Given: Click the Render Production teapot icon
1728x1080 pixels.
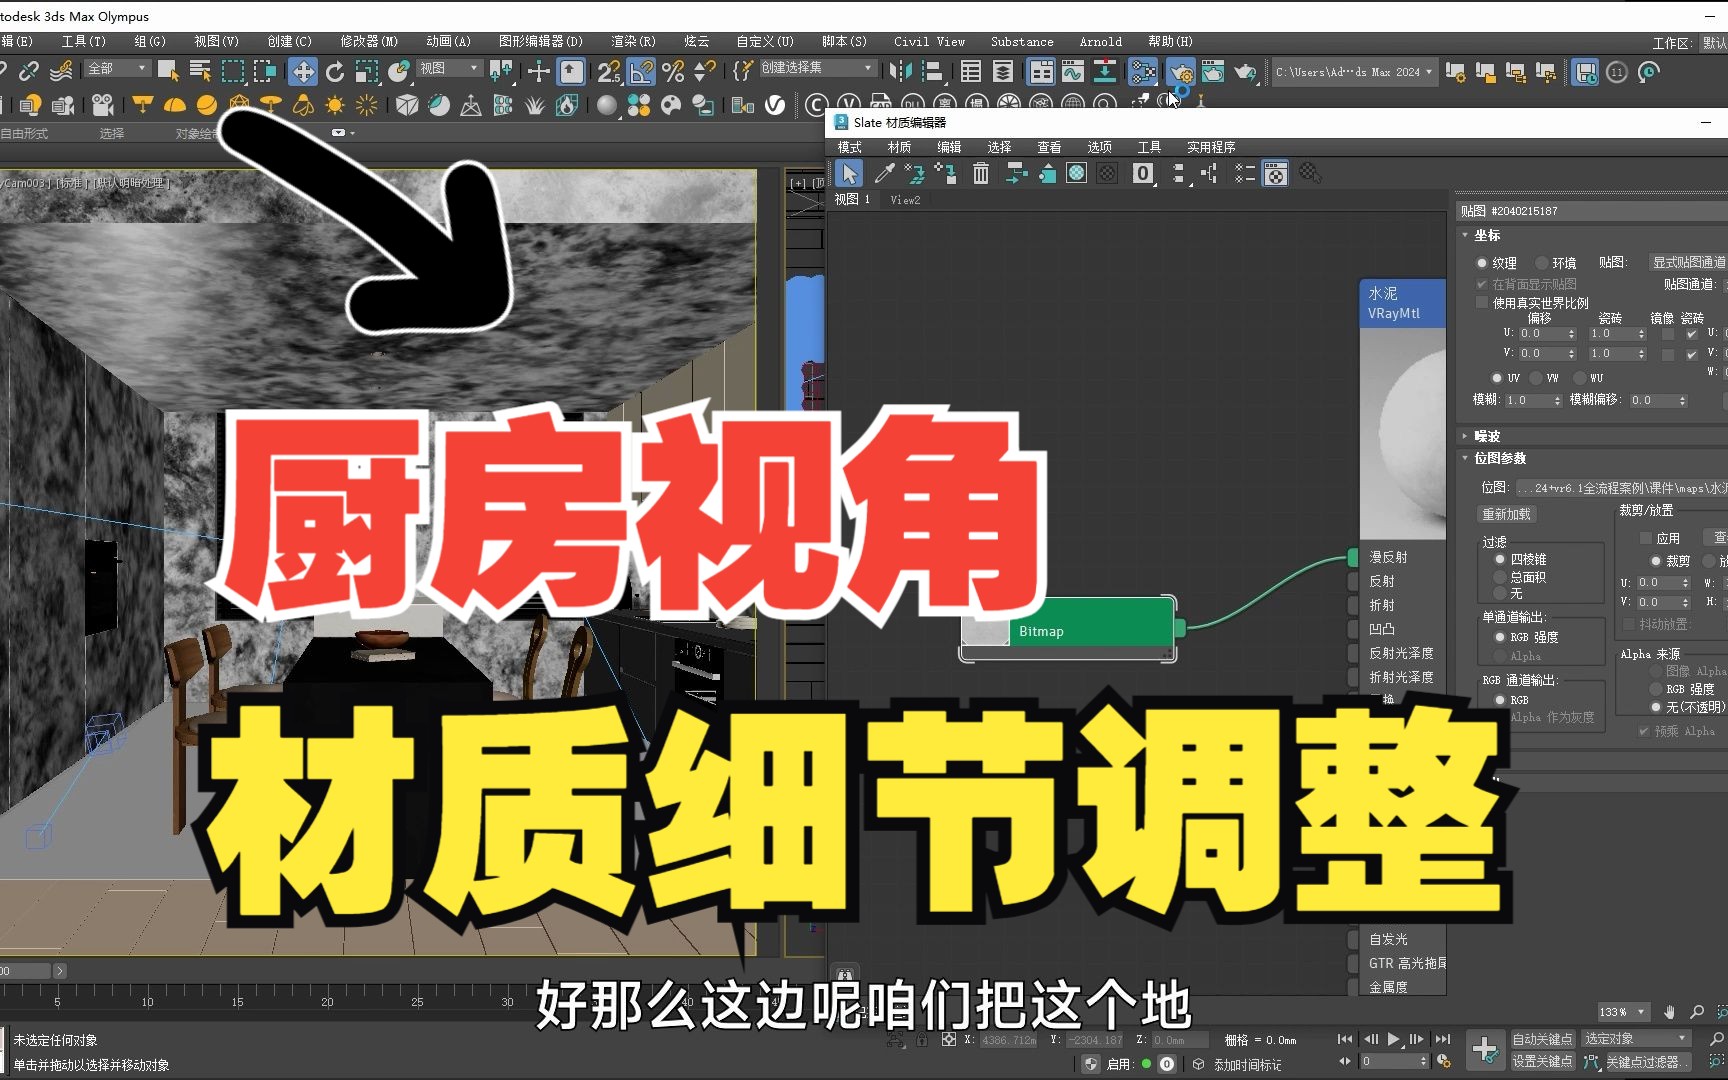Looking at the screenshot, I should click(1245, 71).
